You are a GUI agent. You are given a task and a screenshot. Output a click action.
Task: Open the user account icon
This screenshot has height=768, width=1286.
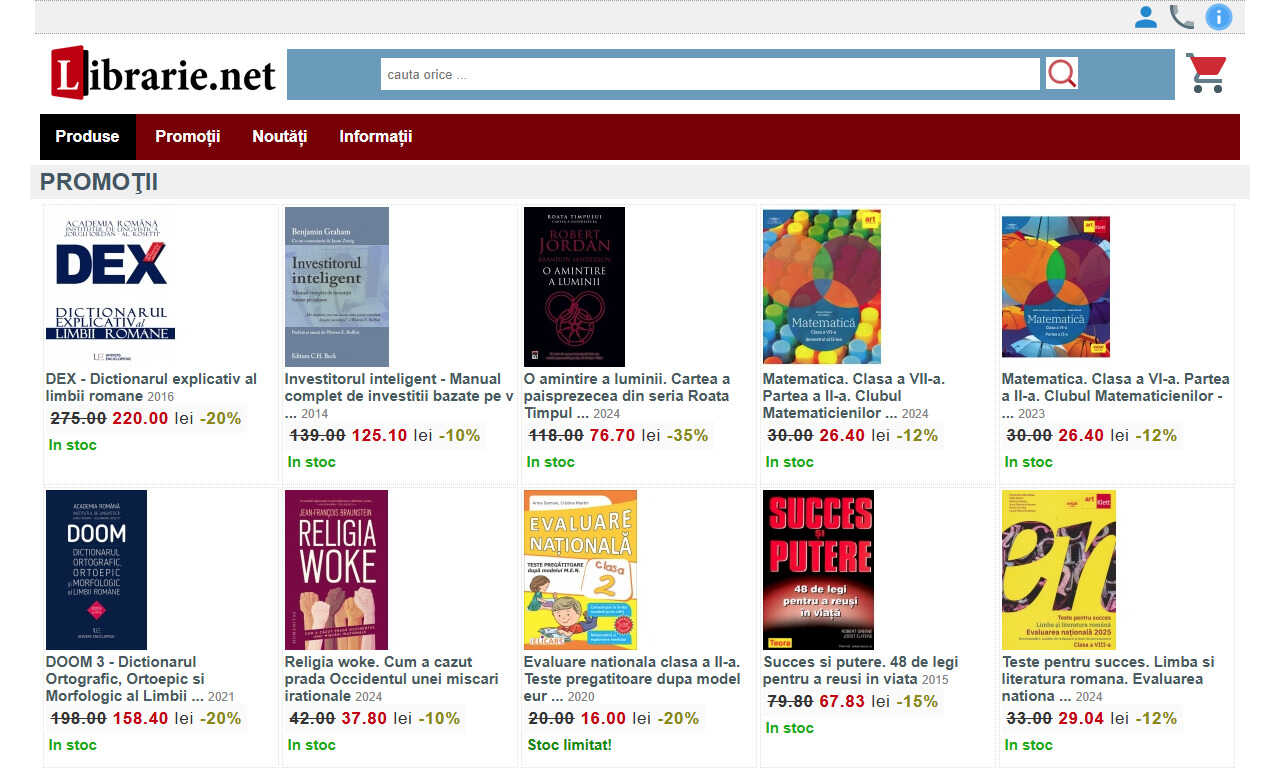1146,17
